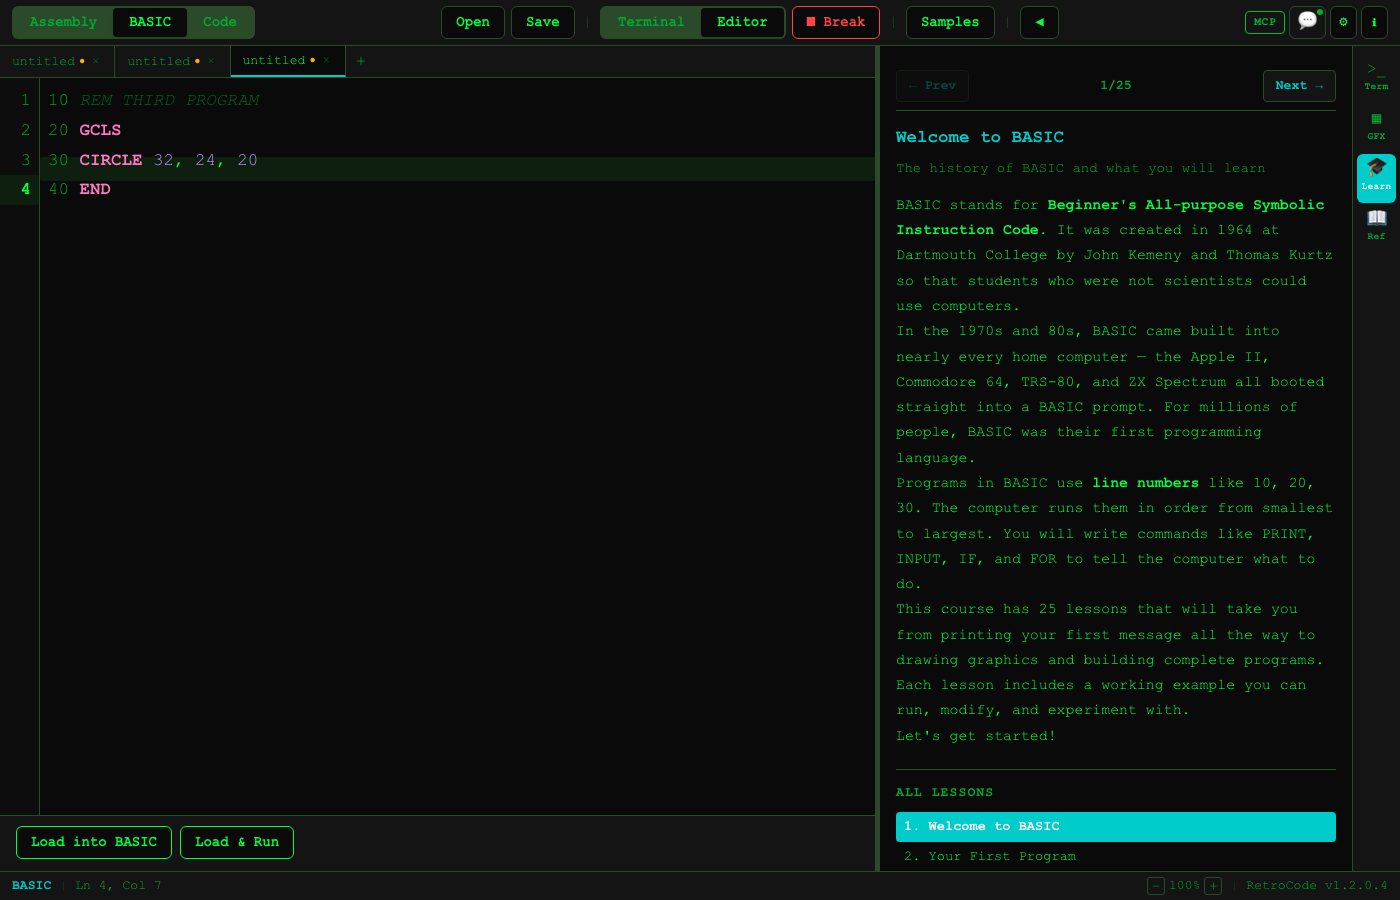
Task: Select the Code mode toggle
Action: pos(220,22)
